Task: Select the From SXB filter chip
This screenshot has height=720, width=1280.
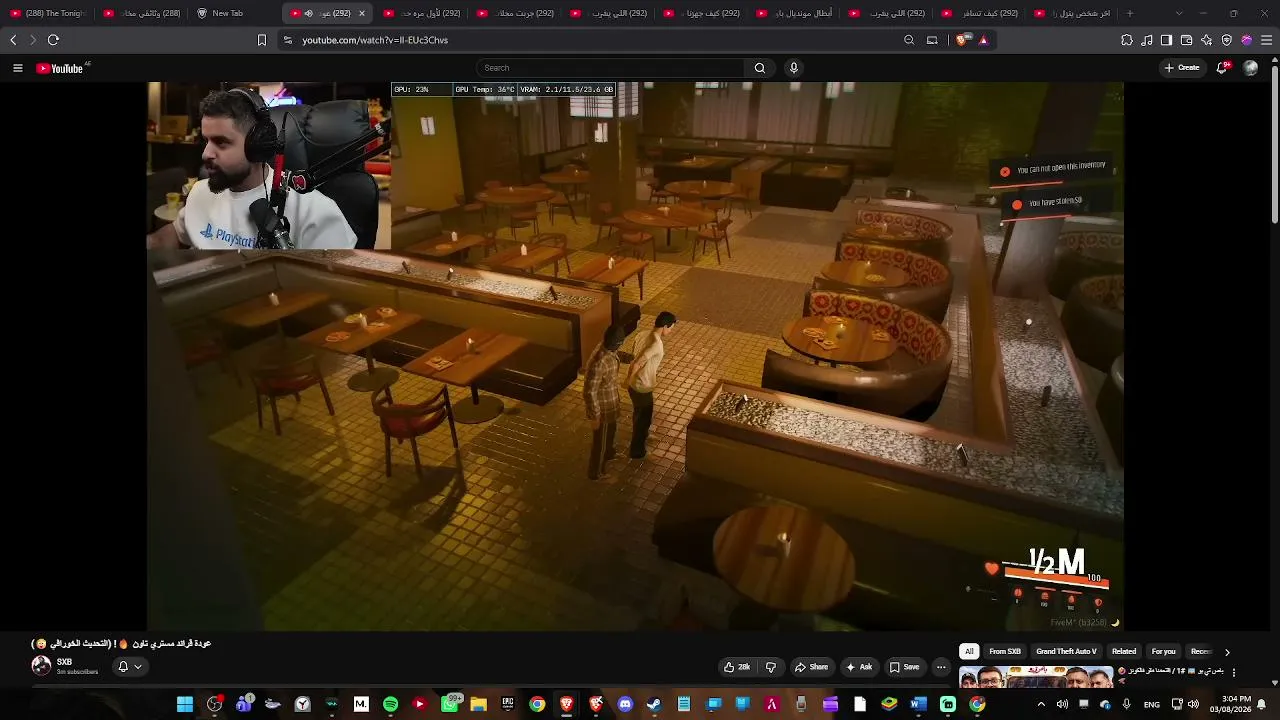Action: (1005, 652)
